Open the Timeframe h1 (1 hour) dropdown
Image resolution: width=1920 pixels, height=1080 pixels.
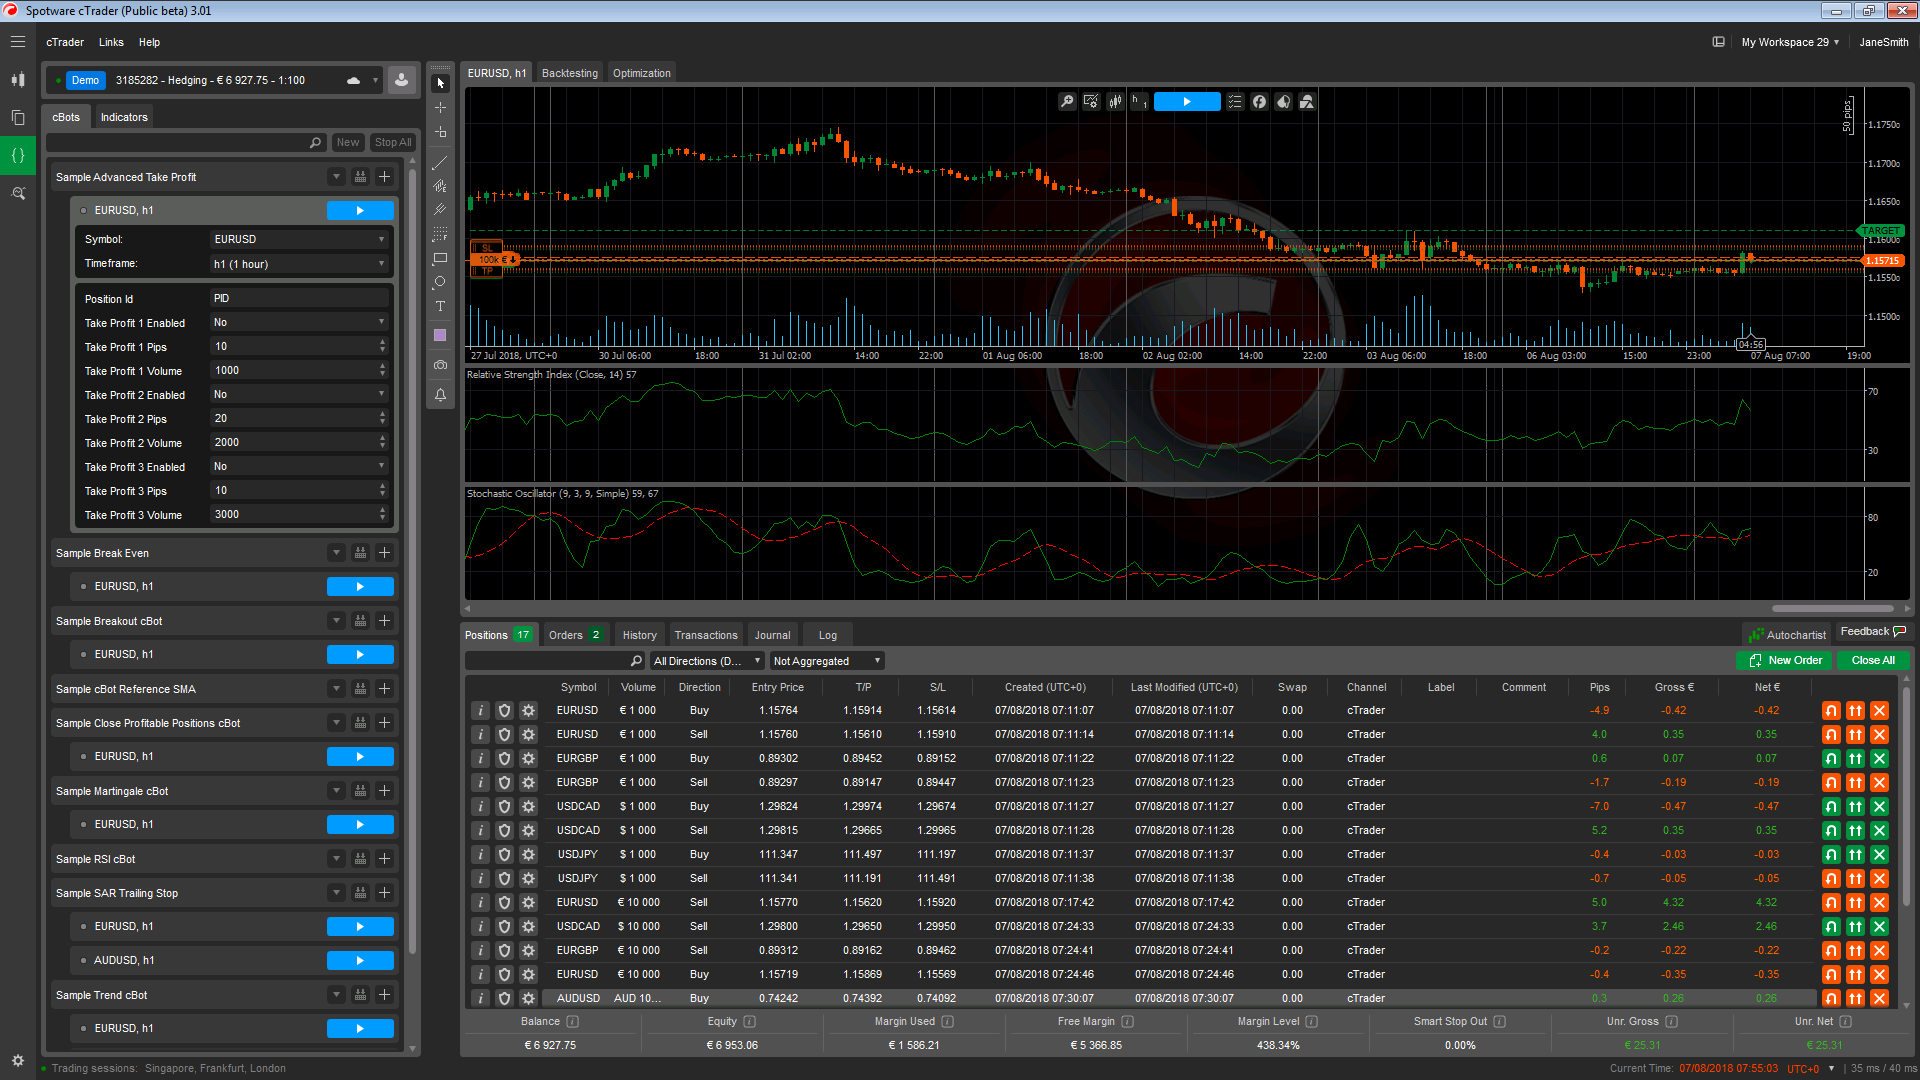(x=299, y=264)
